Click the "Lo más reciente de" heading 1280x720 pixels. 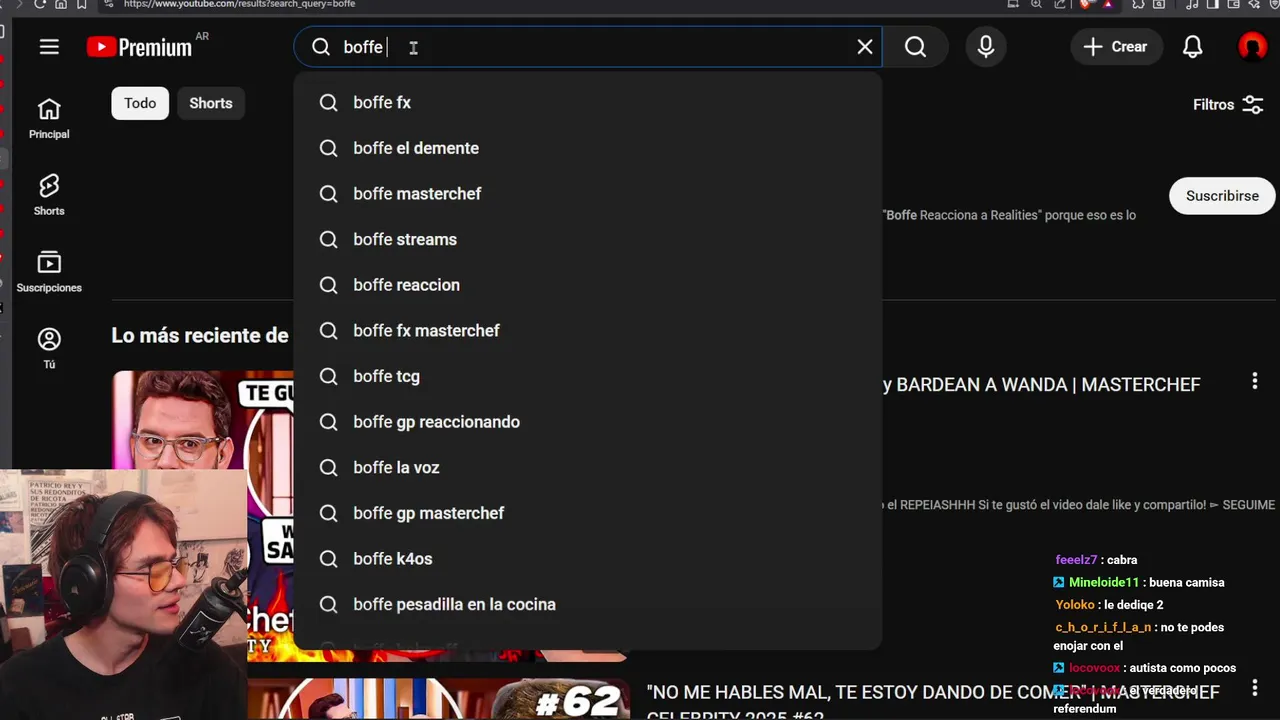(200, 336)
